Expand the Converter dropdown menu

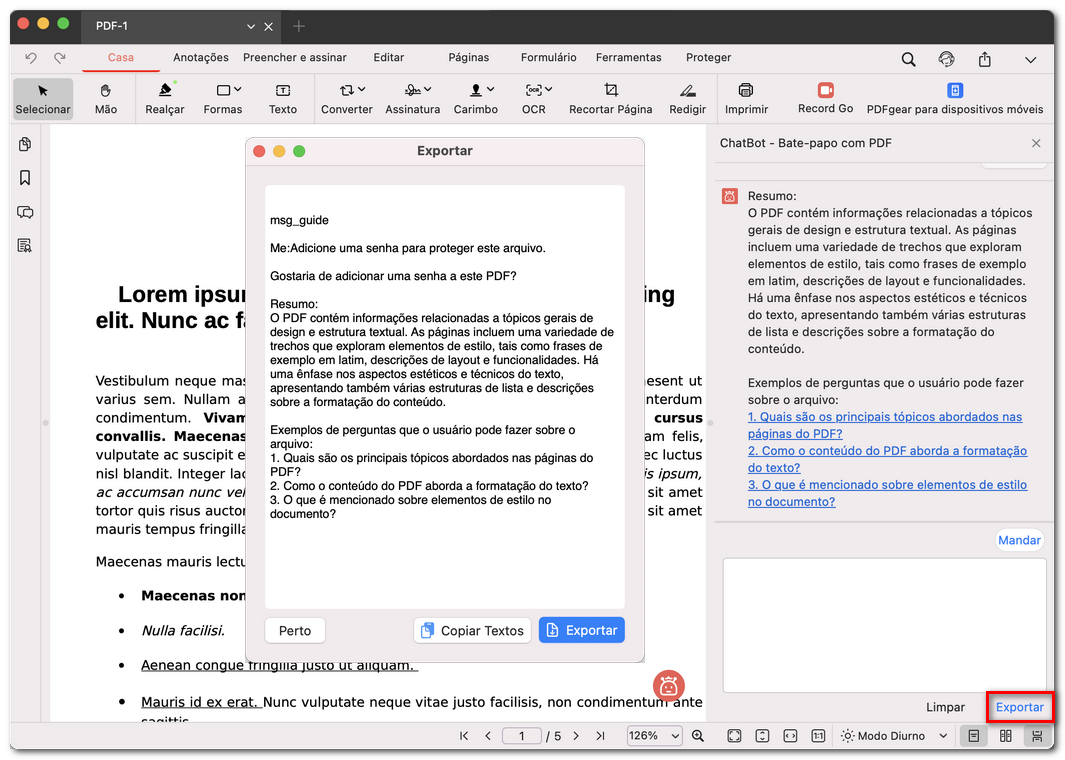[347, 99]
